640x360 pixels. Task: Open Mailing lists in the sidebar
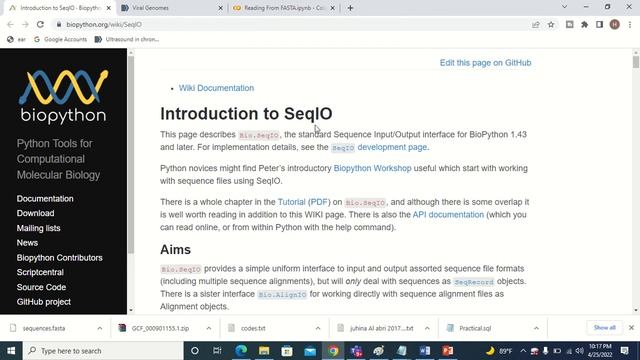pos(38,228)
